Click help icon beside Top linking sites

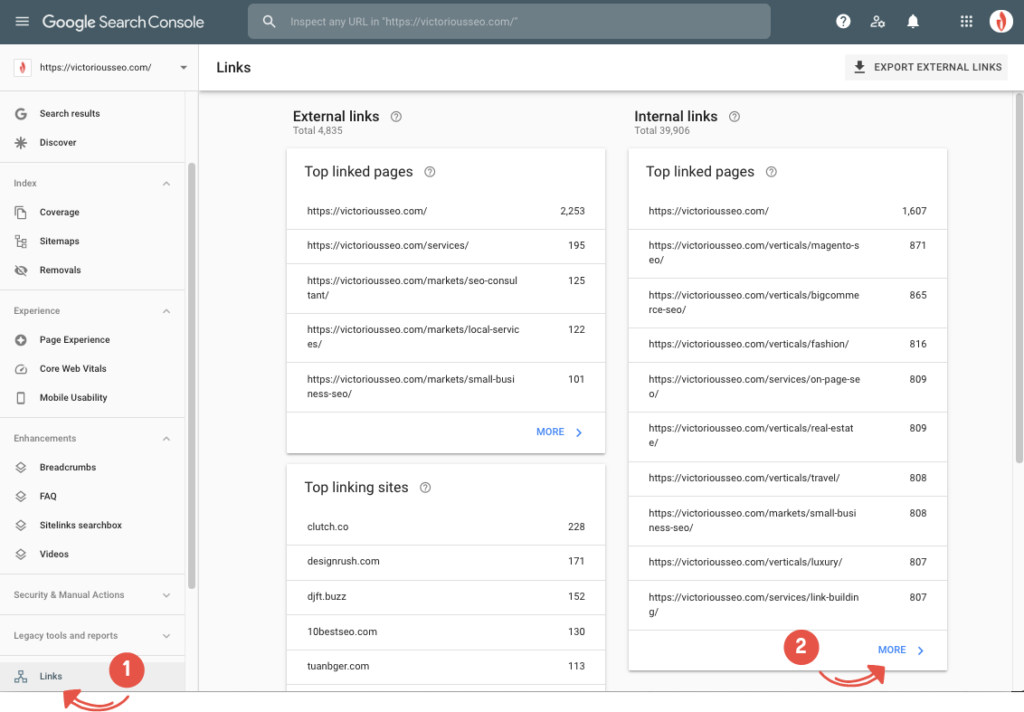pos(425,488)
